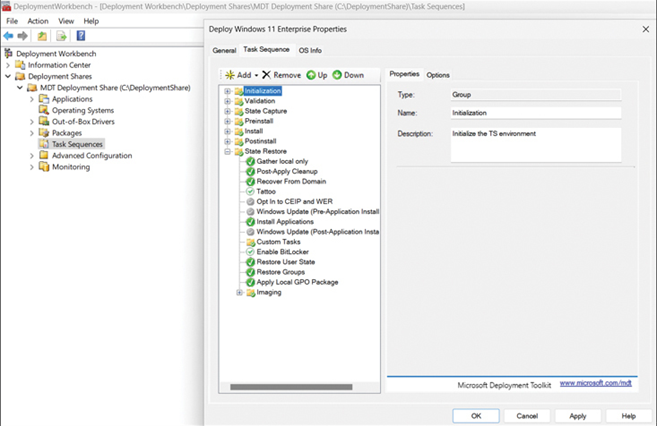Screen dimensions: 657x429
Task: Click the OK button
Action: [476, 416]
